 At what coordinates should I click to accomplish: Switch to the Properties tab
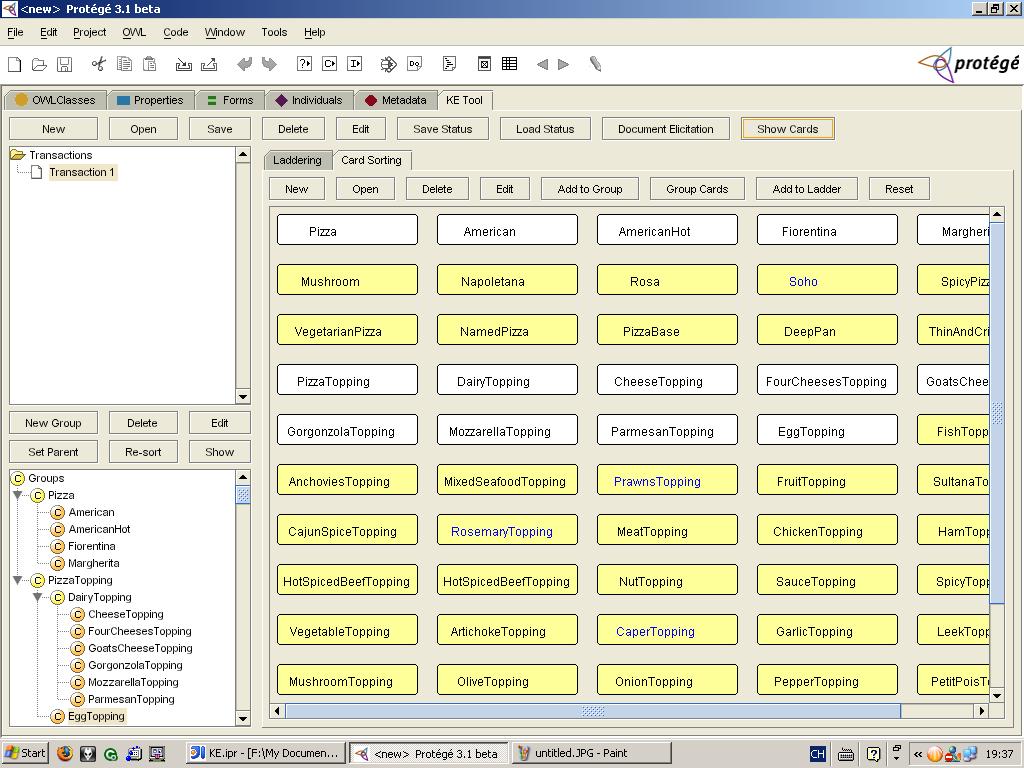pos(151,100)
